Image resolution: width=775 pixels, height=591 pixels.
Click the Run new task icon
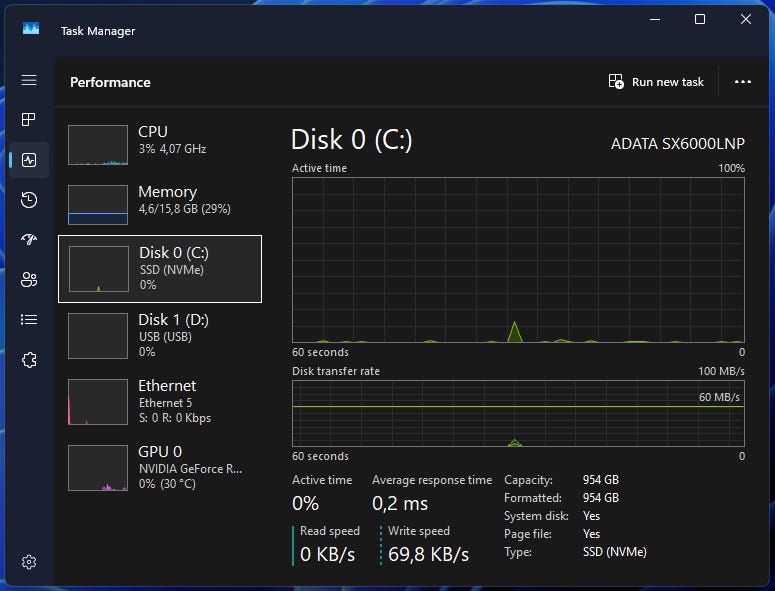[x=616, y=82]
